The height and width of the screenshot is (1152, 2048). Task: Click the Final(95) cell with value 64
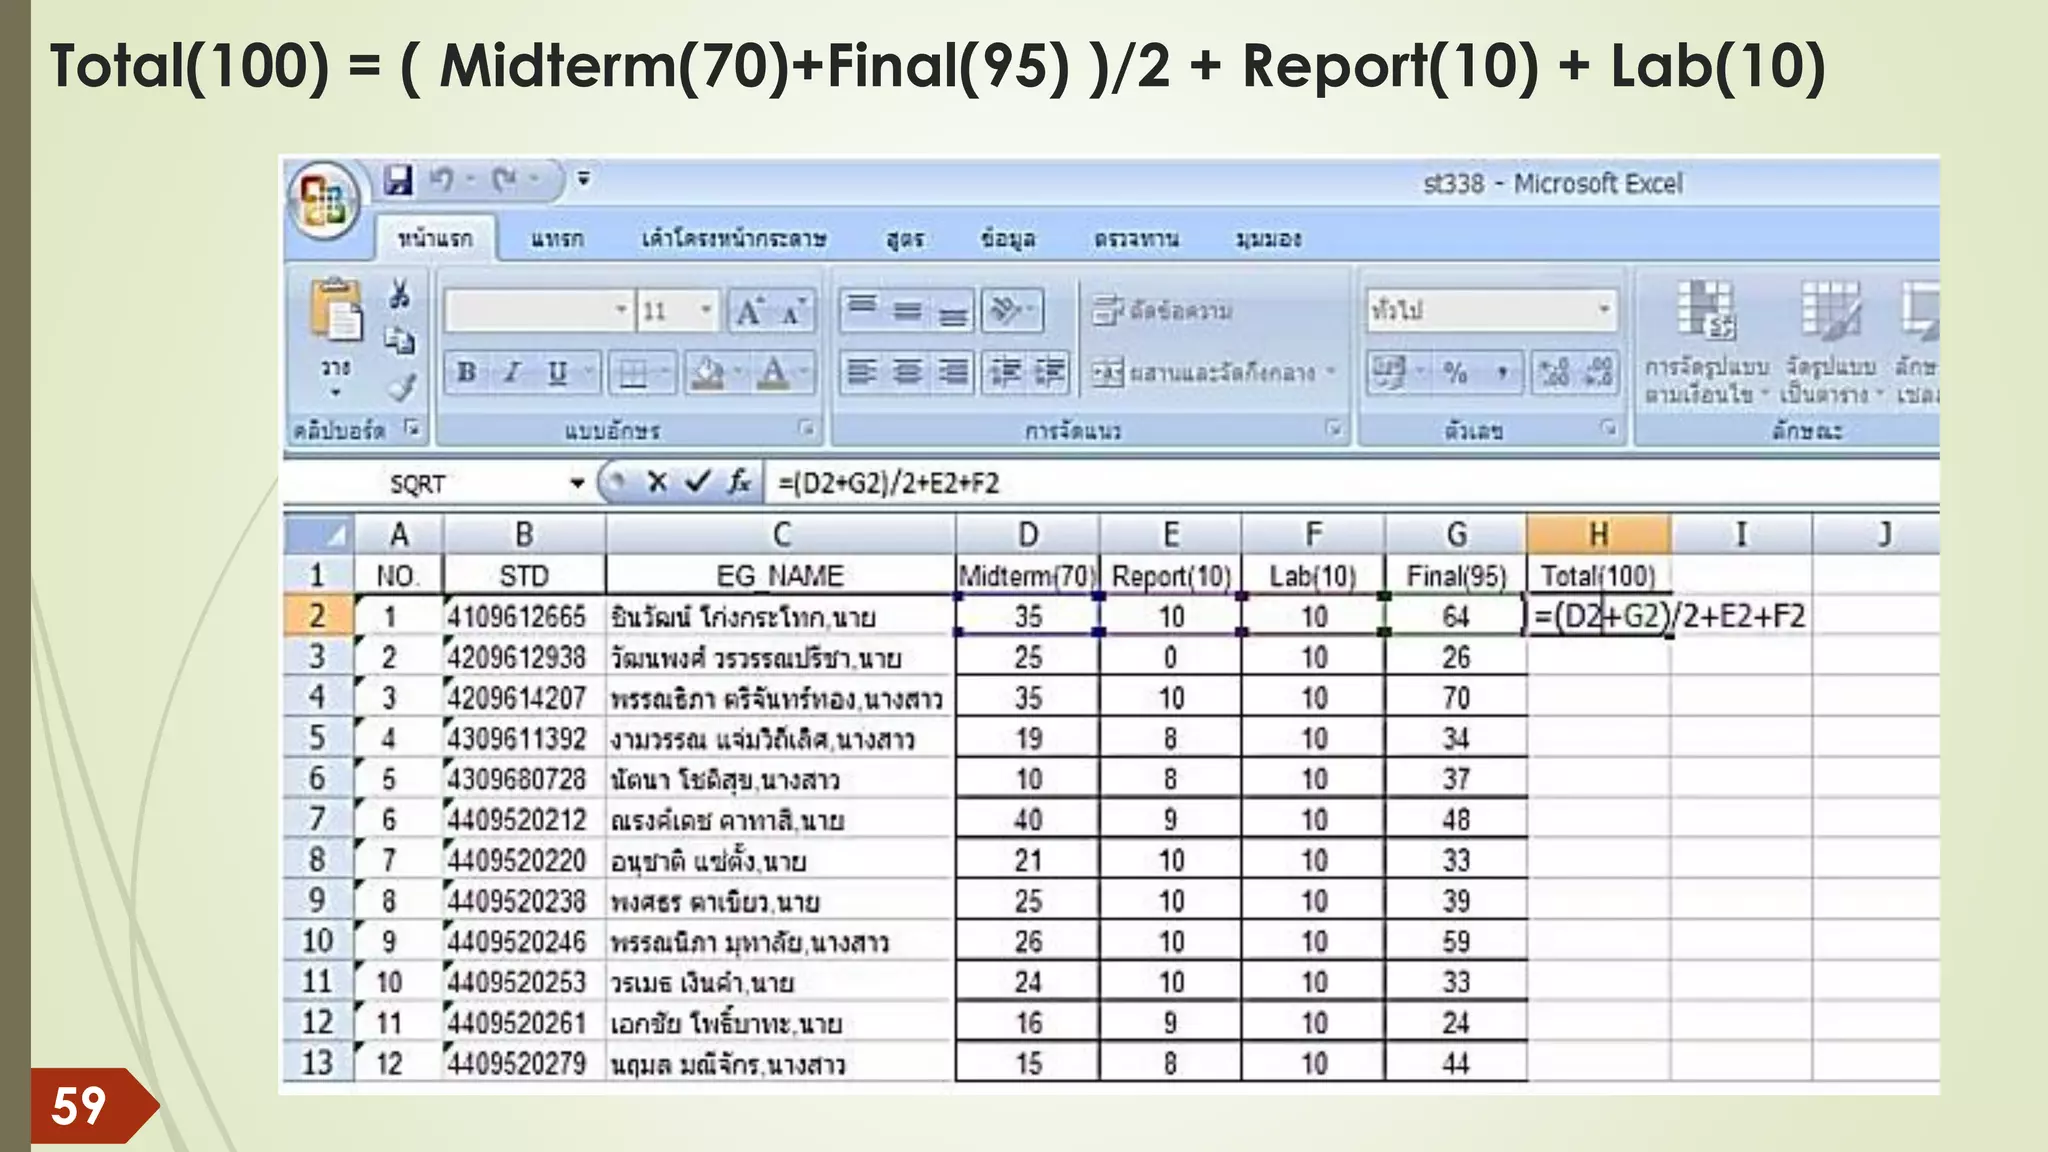click(x=1455, y=617)
